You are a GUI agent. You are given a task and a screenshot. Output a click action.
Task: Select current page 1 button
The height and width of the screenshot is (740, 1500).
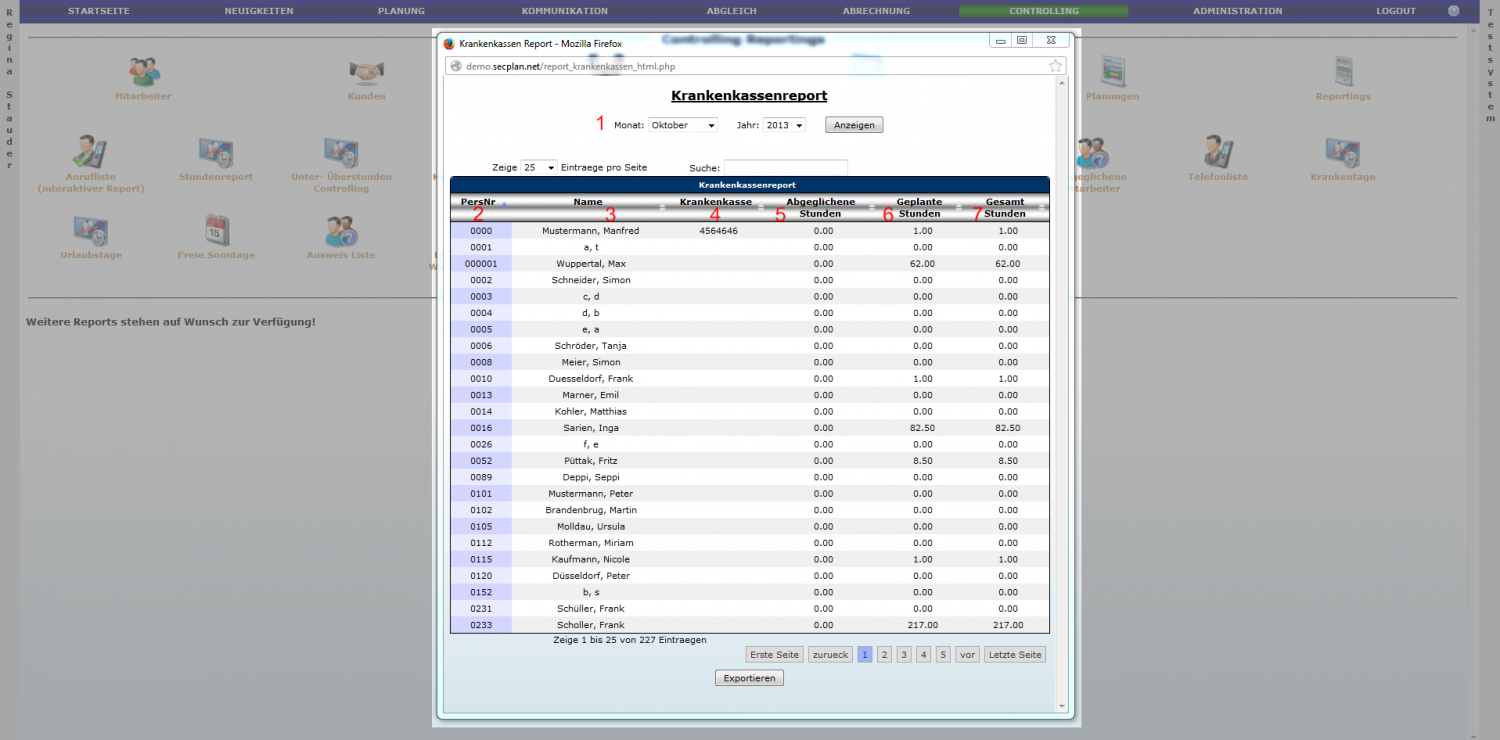(x=865, y=655)
